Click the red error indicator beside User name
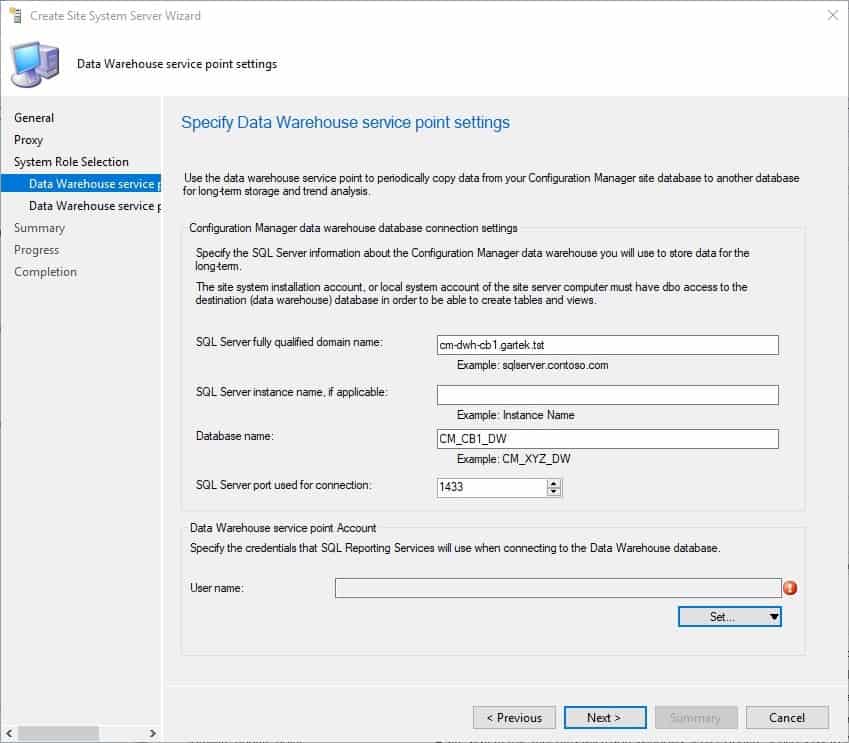Viewport: 849px width, 743px height. 790,588
